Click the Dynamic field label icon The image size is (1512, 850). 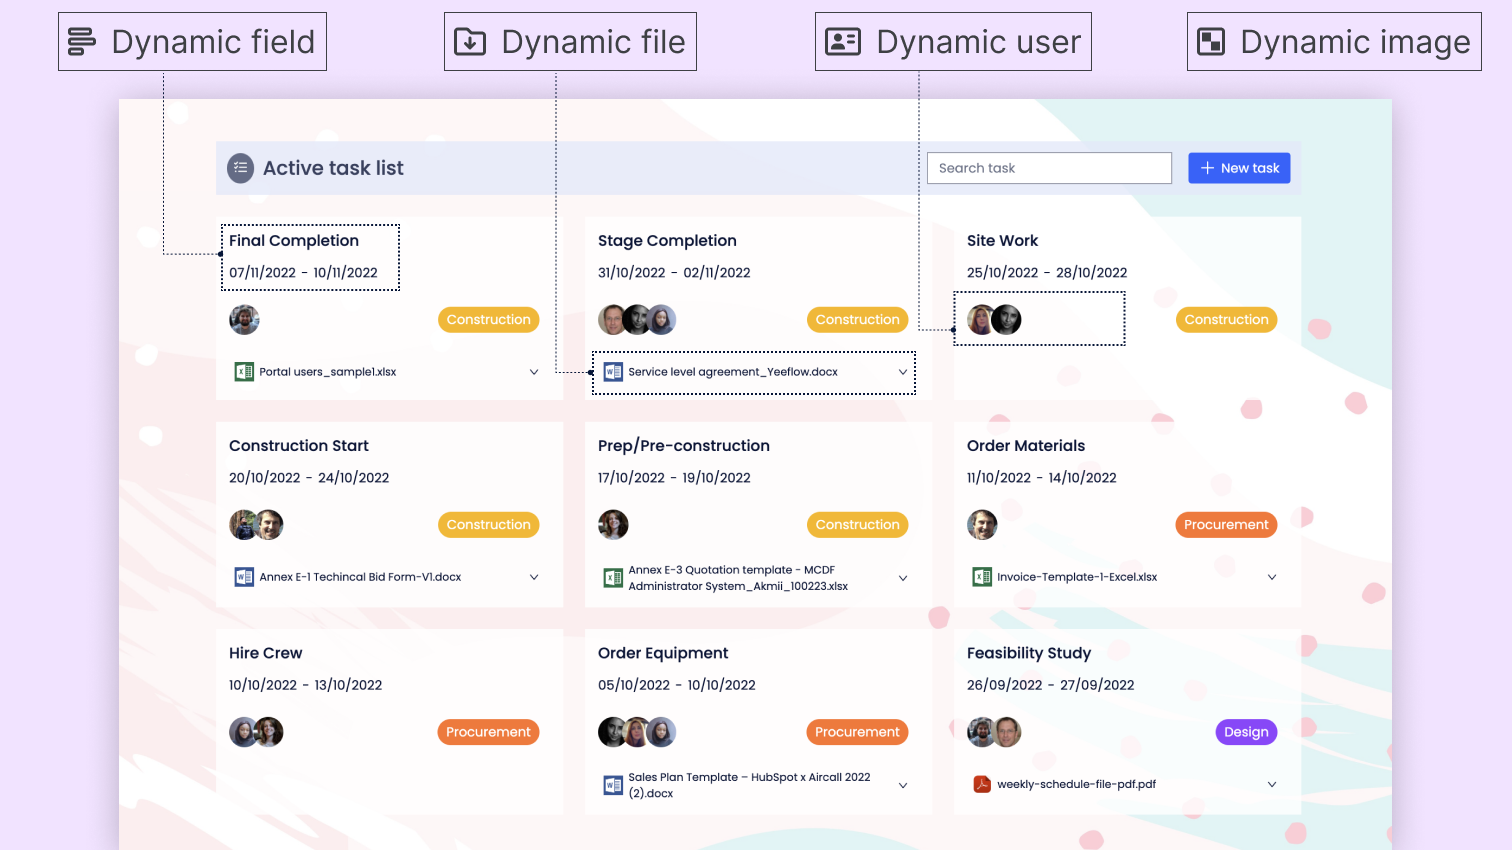[x=82, y=42]
